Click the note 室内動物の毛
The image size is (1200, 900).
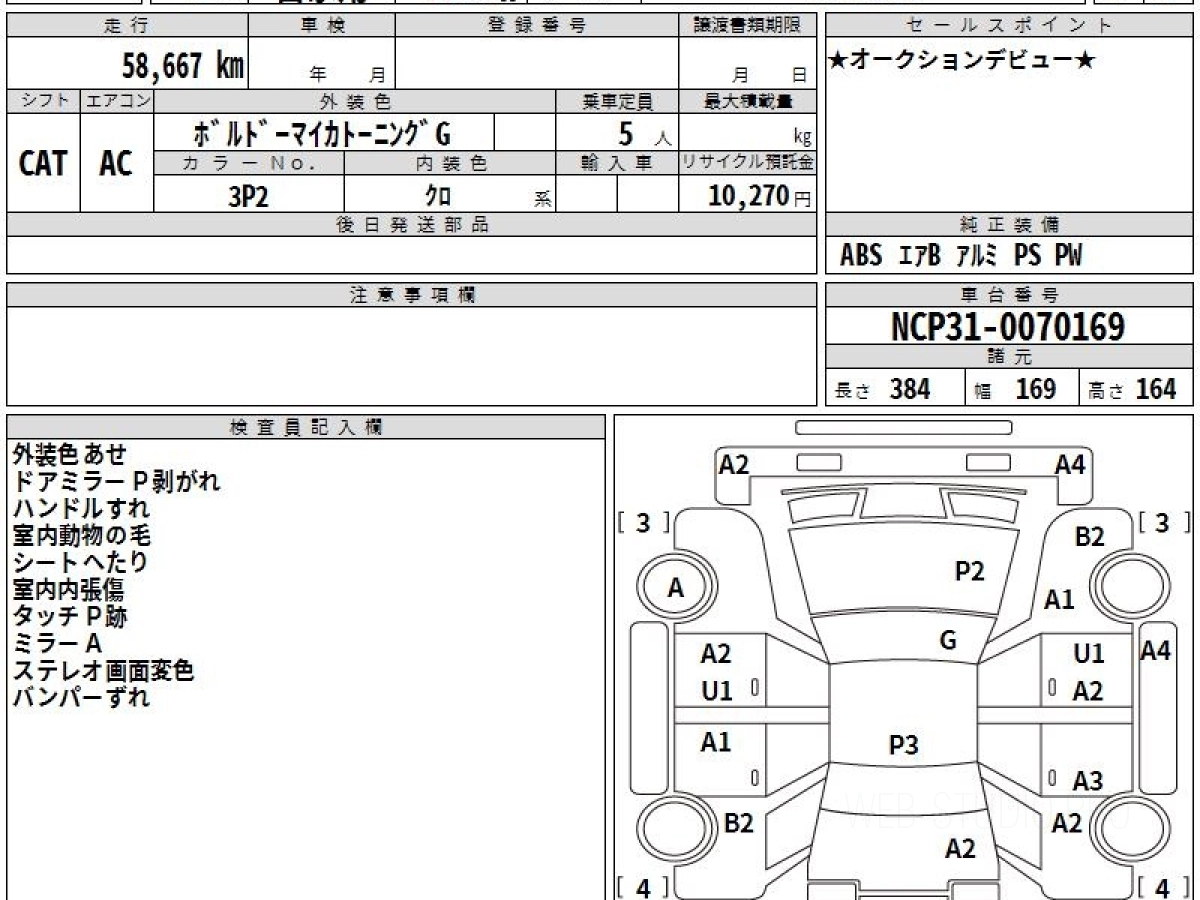[81, 536]
